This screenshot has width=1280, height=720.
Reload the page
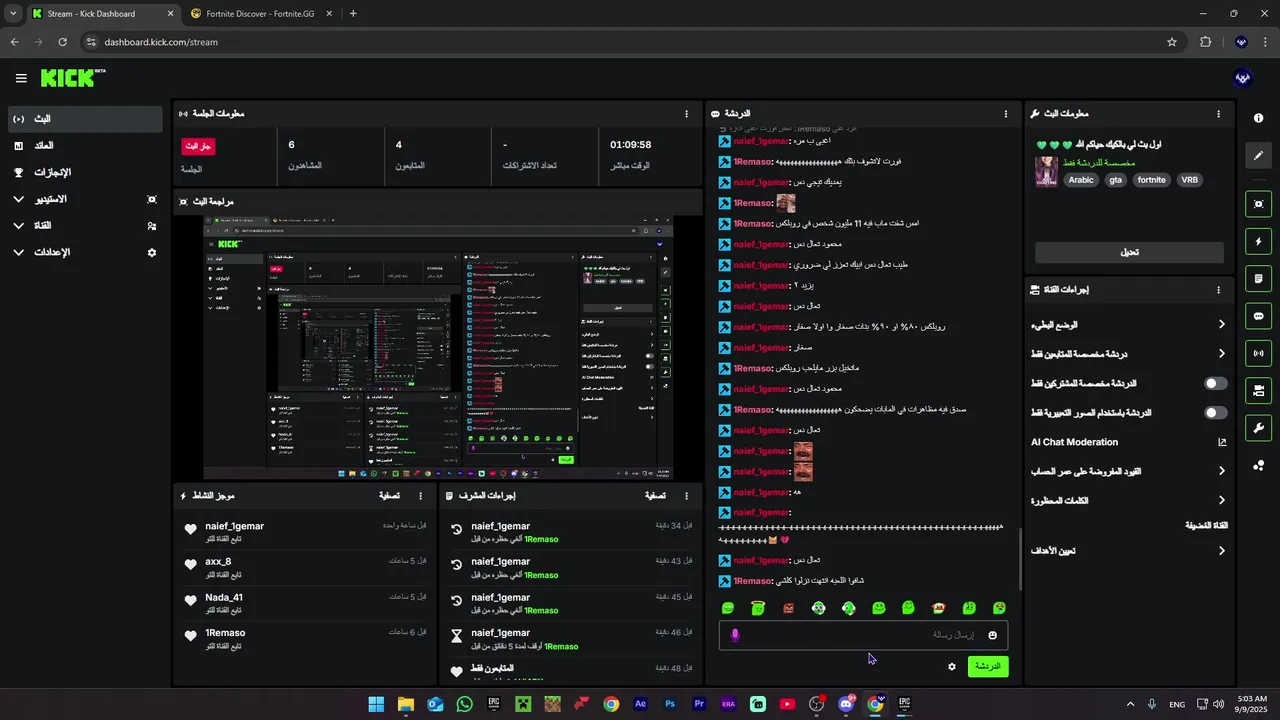[x=62, y=42]
